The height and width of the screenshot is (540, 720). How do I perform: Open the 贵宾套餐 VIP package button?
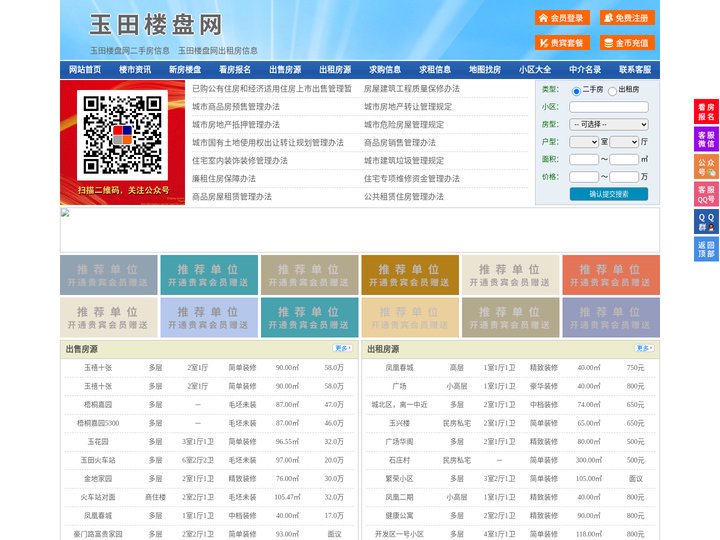coord(562,43)
